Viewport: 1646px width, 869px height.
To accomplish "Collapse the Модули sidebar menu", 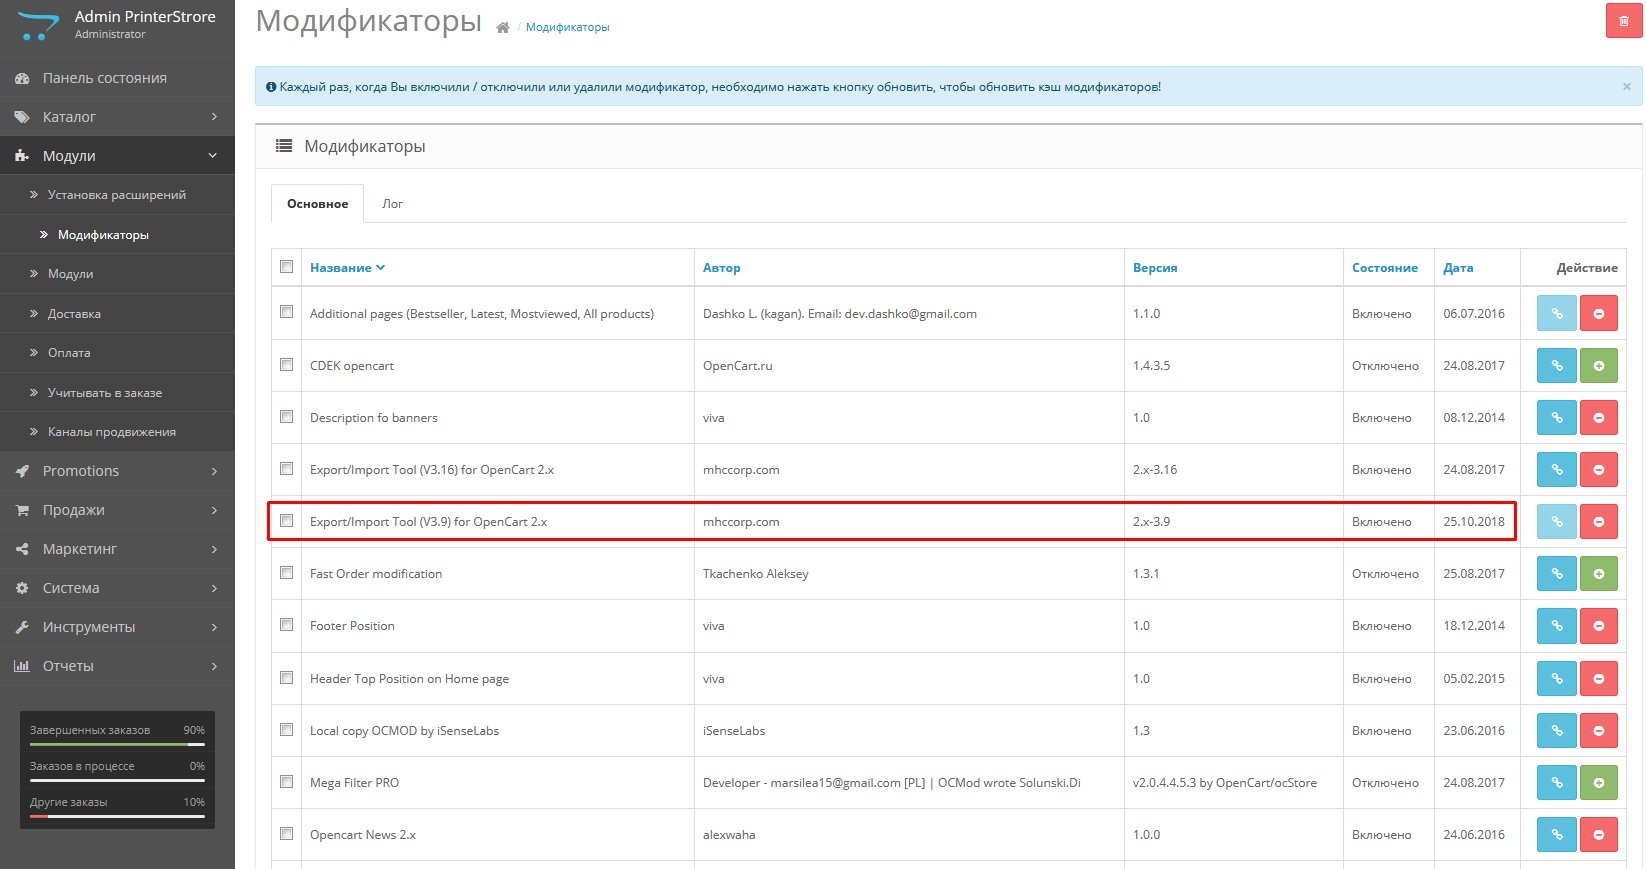I will point(117,156).
